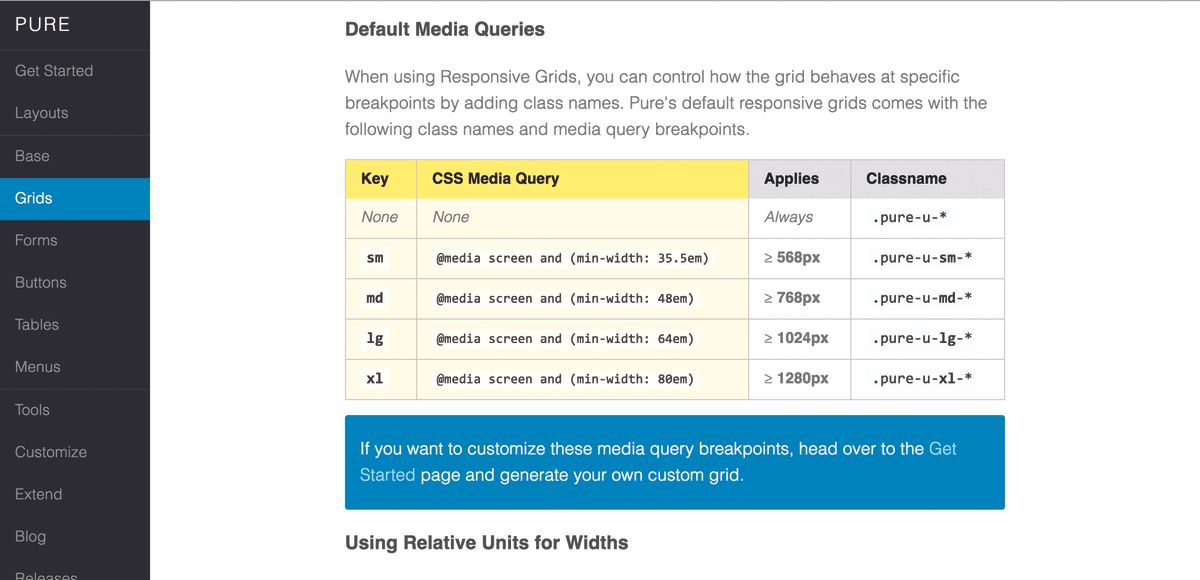Open the Blog link
This screenshot has height=580, width=1200.
point(30,536)
